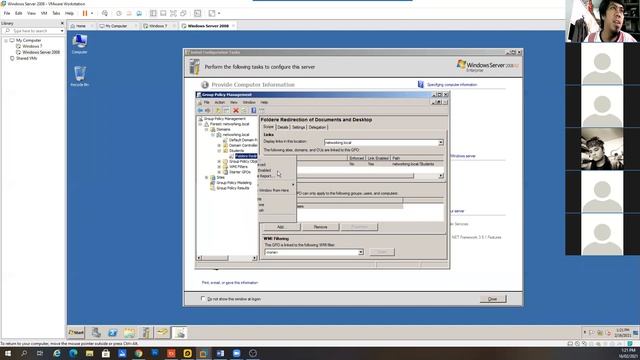Switch to the Settings tab of the GPO
Screen dimensions: 640x360
(x=298, y=127)
